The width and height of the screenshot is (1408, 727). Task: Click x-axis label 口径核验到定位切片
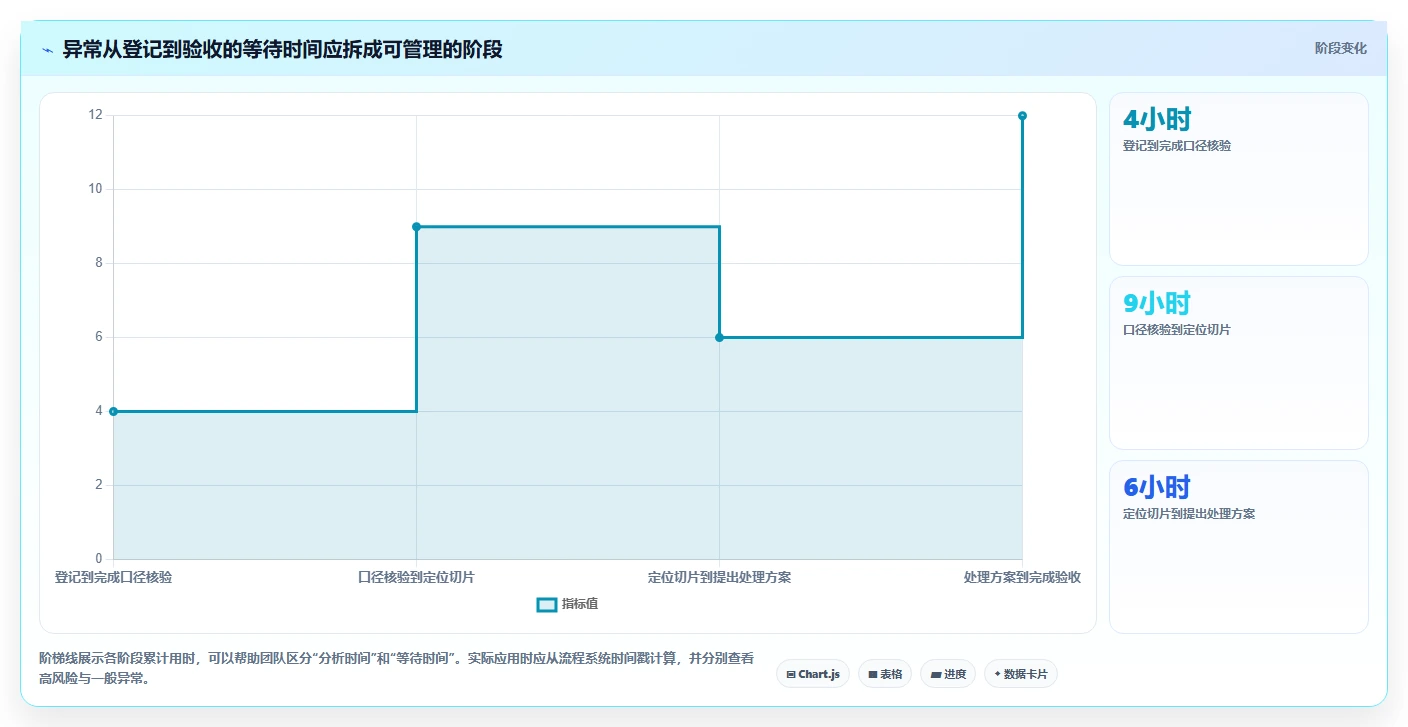pos(416,577)
